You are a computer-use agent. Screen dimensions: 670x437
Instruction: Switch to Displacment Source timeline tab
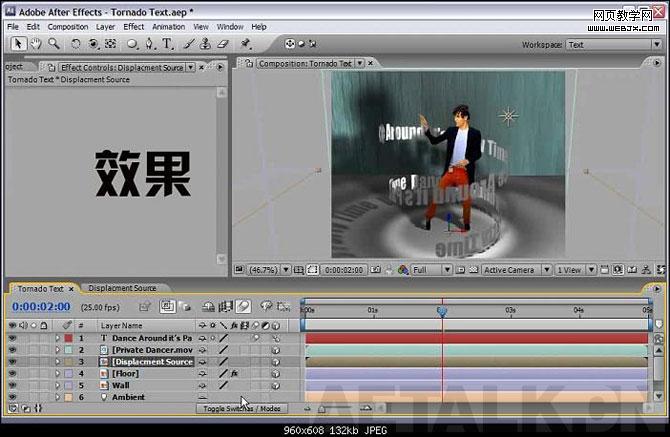122,288
